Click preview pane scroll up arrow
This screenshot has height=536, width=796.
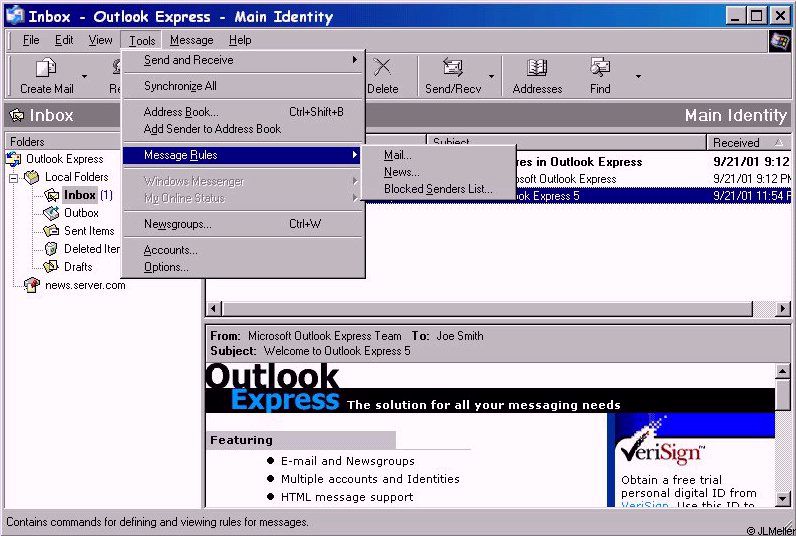783,372
